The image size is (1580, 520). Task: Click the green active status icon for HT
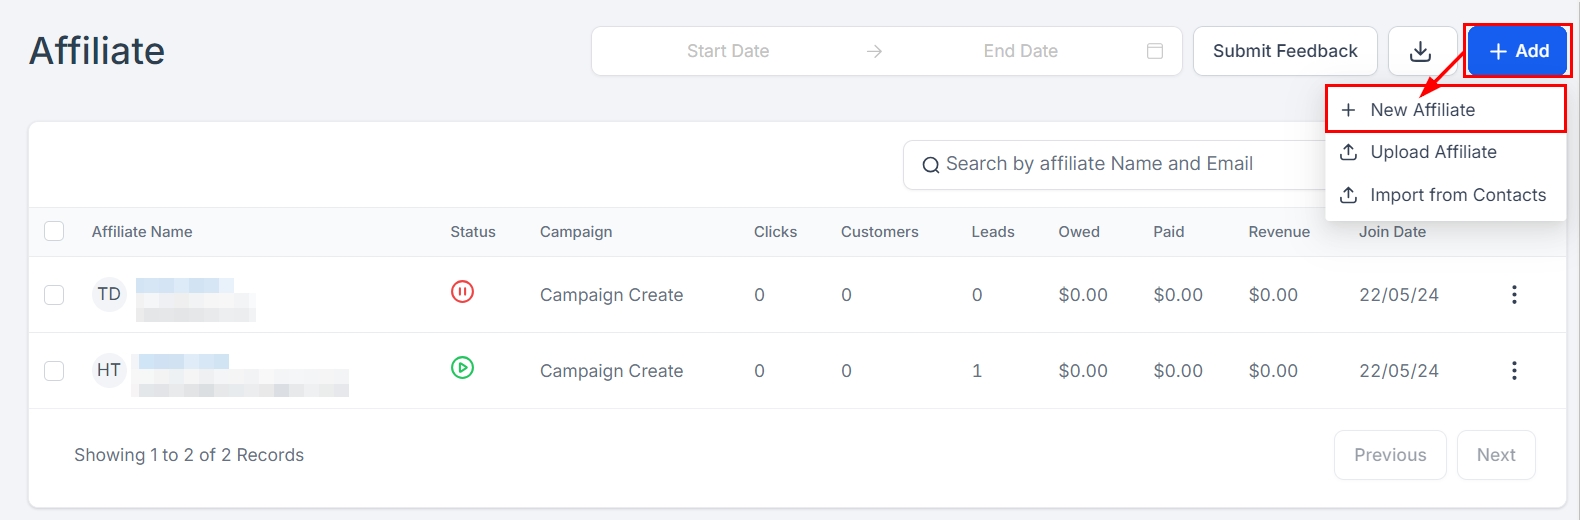click(462, 368)
